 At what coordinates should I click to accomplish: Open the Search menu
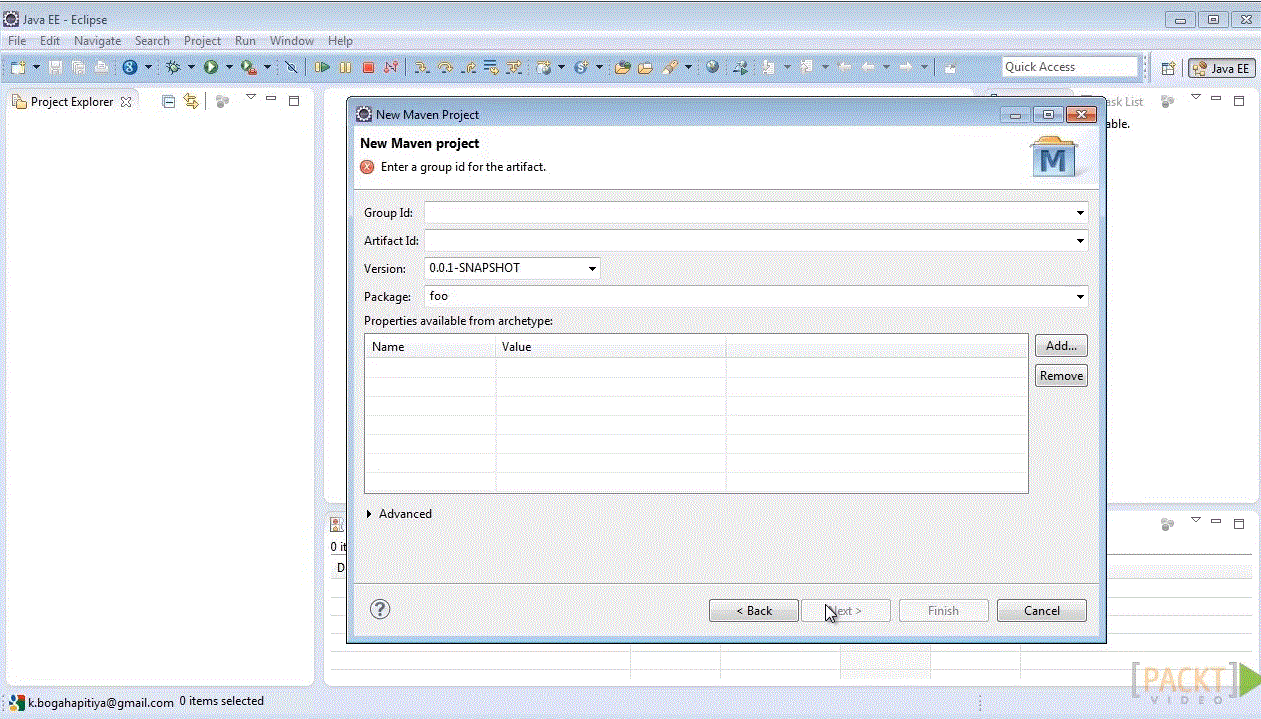[152, 41]
